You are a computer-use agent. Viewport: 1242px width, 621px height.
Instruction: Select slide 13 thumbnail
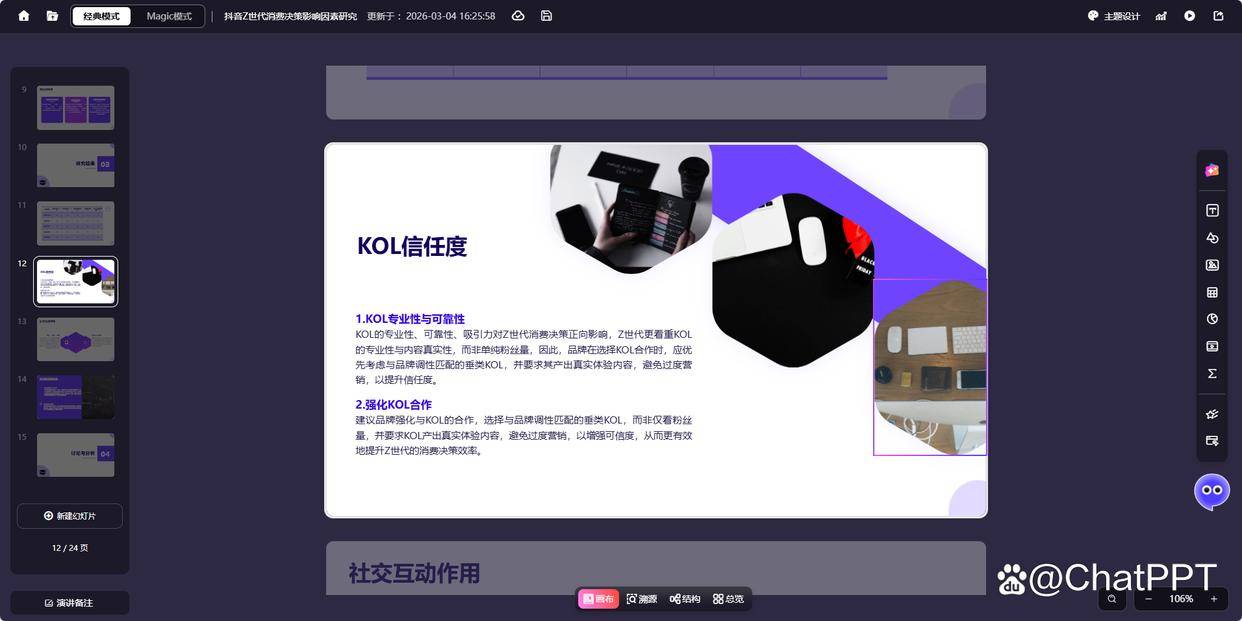pos(76,340)
